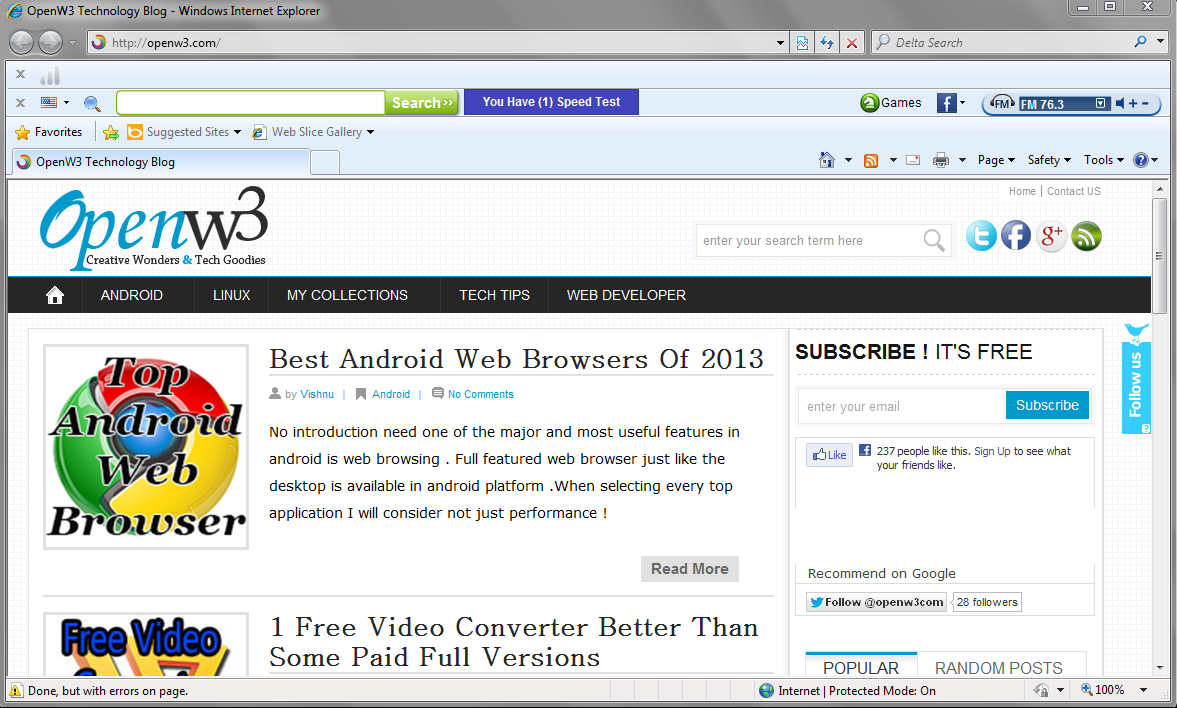Open OpenW3 Google Plus icon
Image resolution: width=1177 pixels, height=708 pixels.
pyautogui.click(x=1051, y=236)
